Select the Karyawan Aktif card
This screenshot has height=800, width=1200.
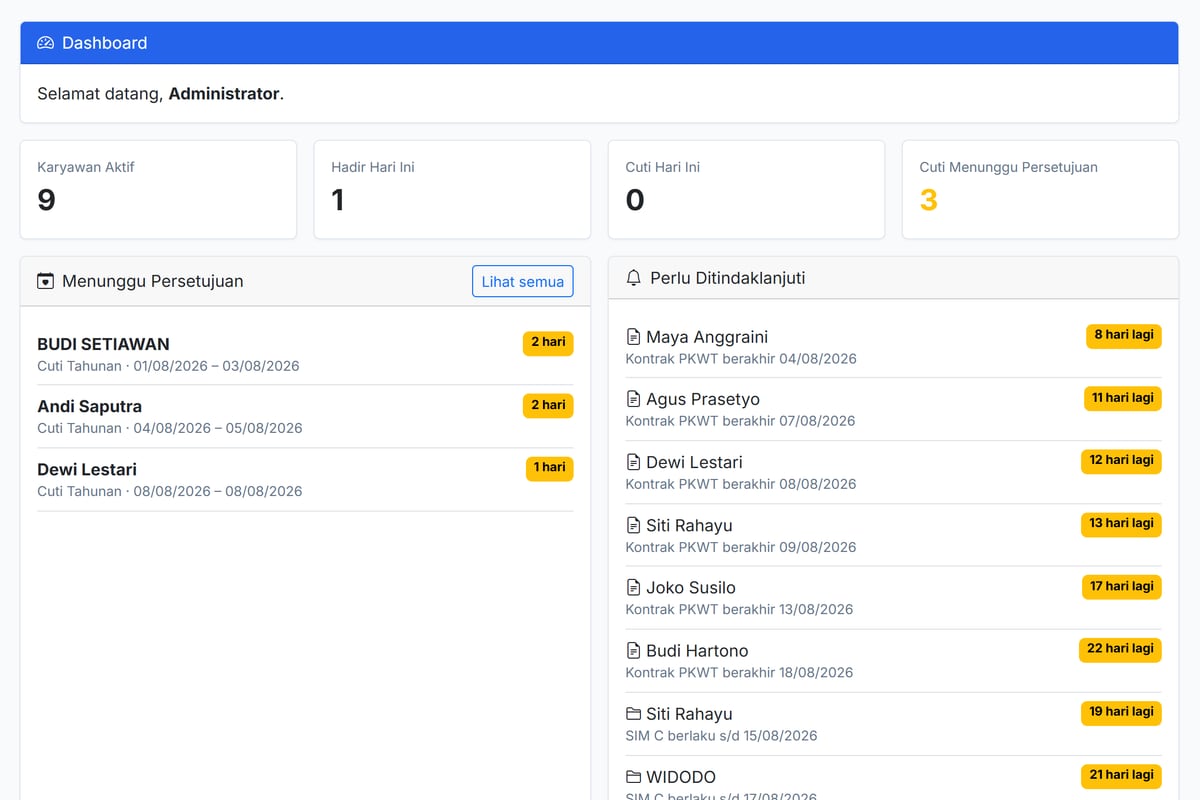(158, 189)
